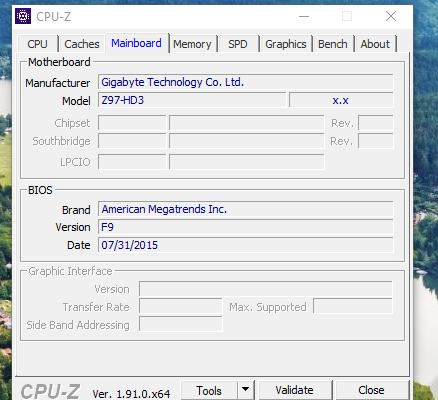Switch to the Graphics tab

[286, 44]
